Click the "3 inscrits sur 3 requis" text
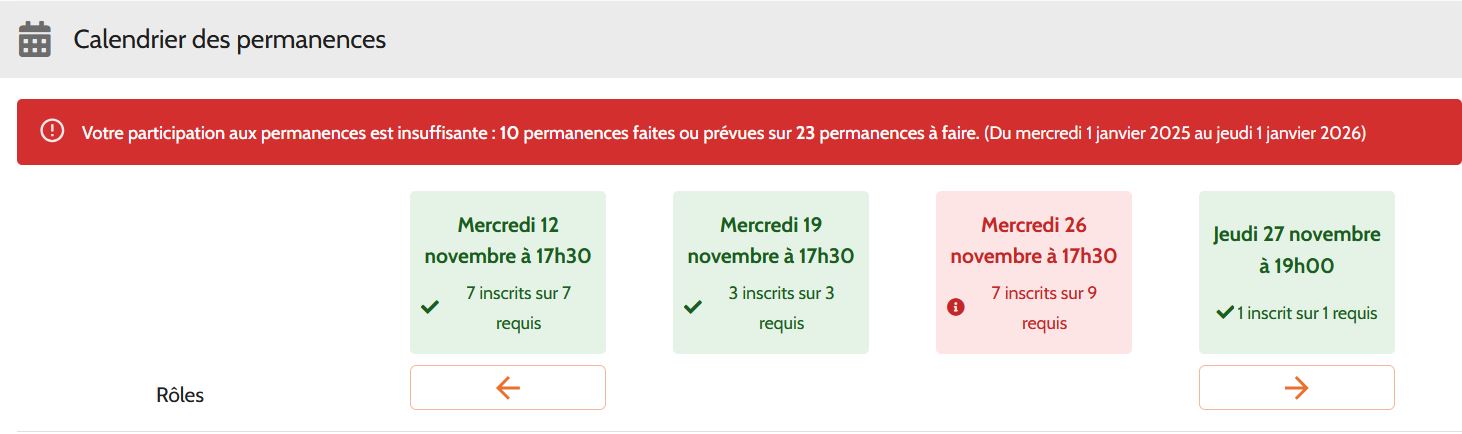 [x=781, y=308]
